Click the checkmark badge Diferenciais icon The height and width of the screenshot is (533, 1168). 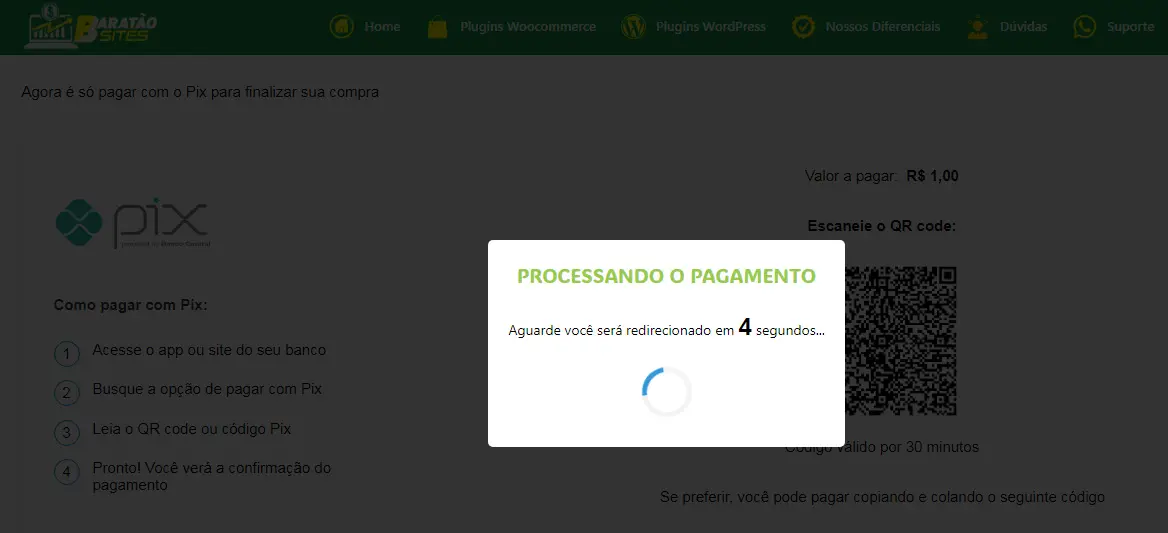coord(802,27)
